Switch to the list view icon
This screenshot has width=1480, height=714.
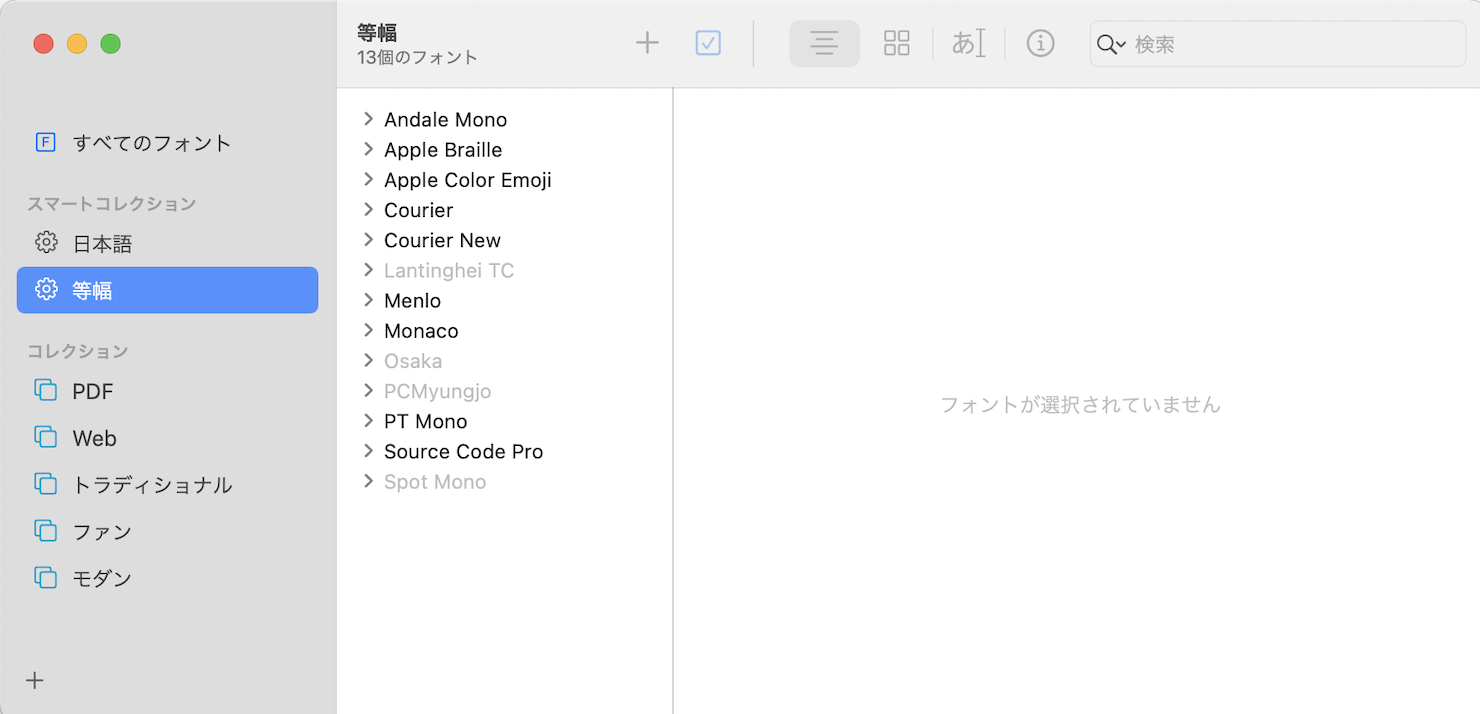[x=824, y=44]
